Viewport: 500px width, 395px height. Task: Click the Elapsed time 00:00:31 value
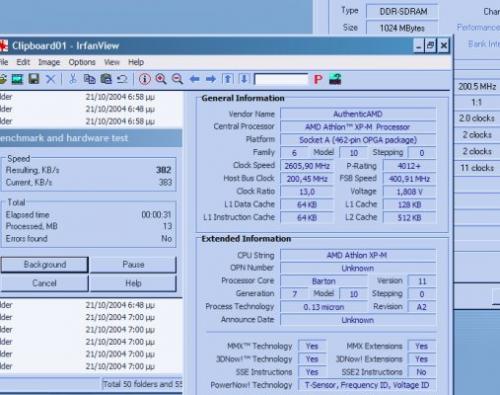pyautogui.click(x=156, y=214)
